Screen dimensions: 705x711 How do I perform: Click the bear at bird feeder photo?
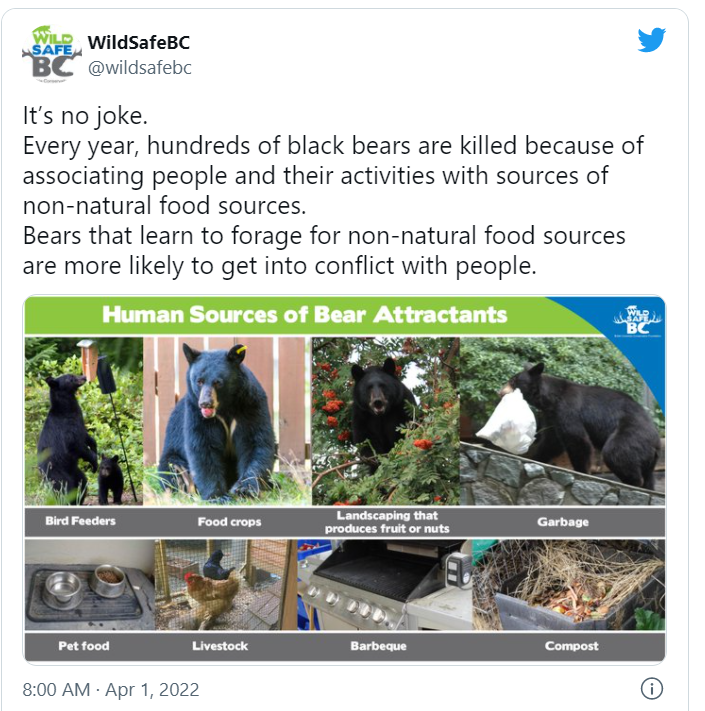point(84,421)
